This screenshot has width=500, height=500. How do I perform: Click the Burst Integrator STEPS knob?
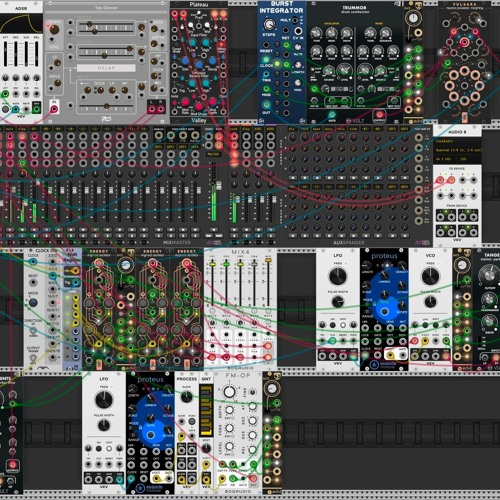269,24
